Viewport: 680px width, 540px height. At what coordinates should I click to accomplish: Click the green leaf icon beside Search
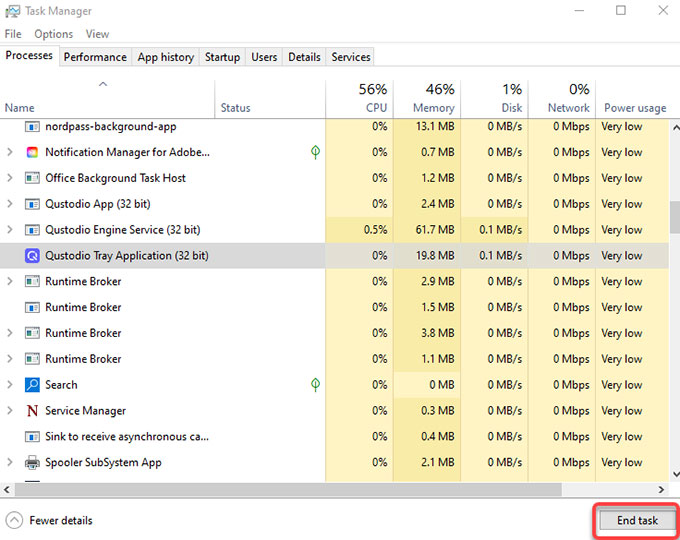coord(315,384)
